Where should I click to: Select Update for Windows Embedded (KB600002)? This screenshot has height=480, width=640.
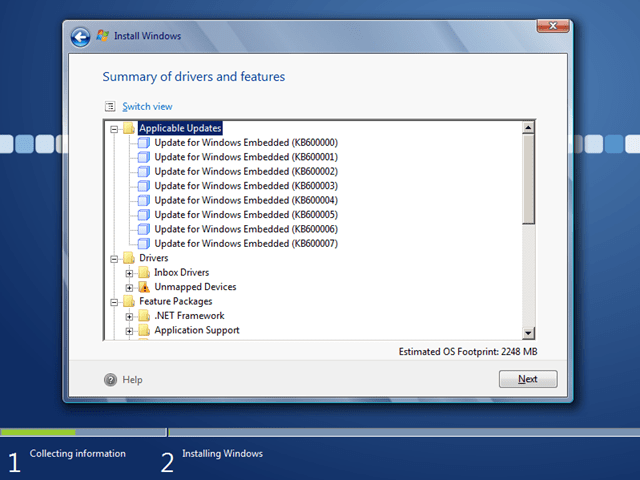click(x=246, y=171)
